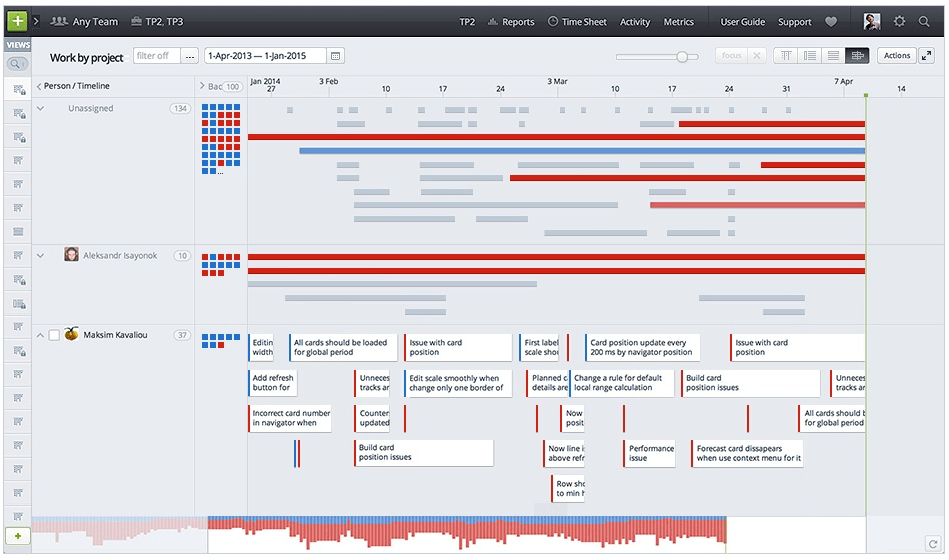Image resolution: width=949 pixels, height=560 pixels.
Task: Switch to the board columns view icon
Action: (x=786, y=56)
